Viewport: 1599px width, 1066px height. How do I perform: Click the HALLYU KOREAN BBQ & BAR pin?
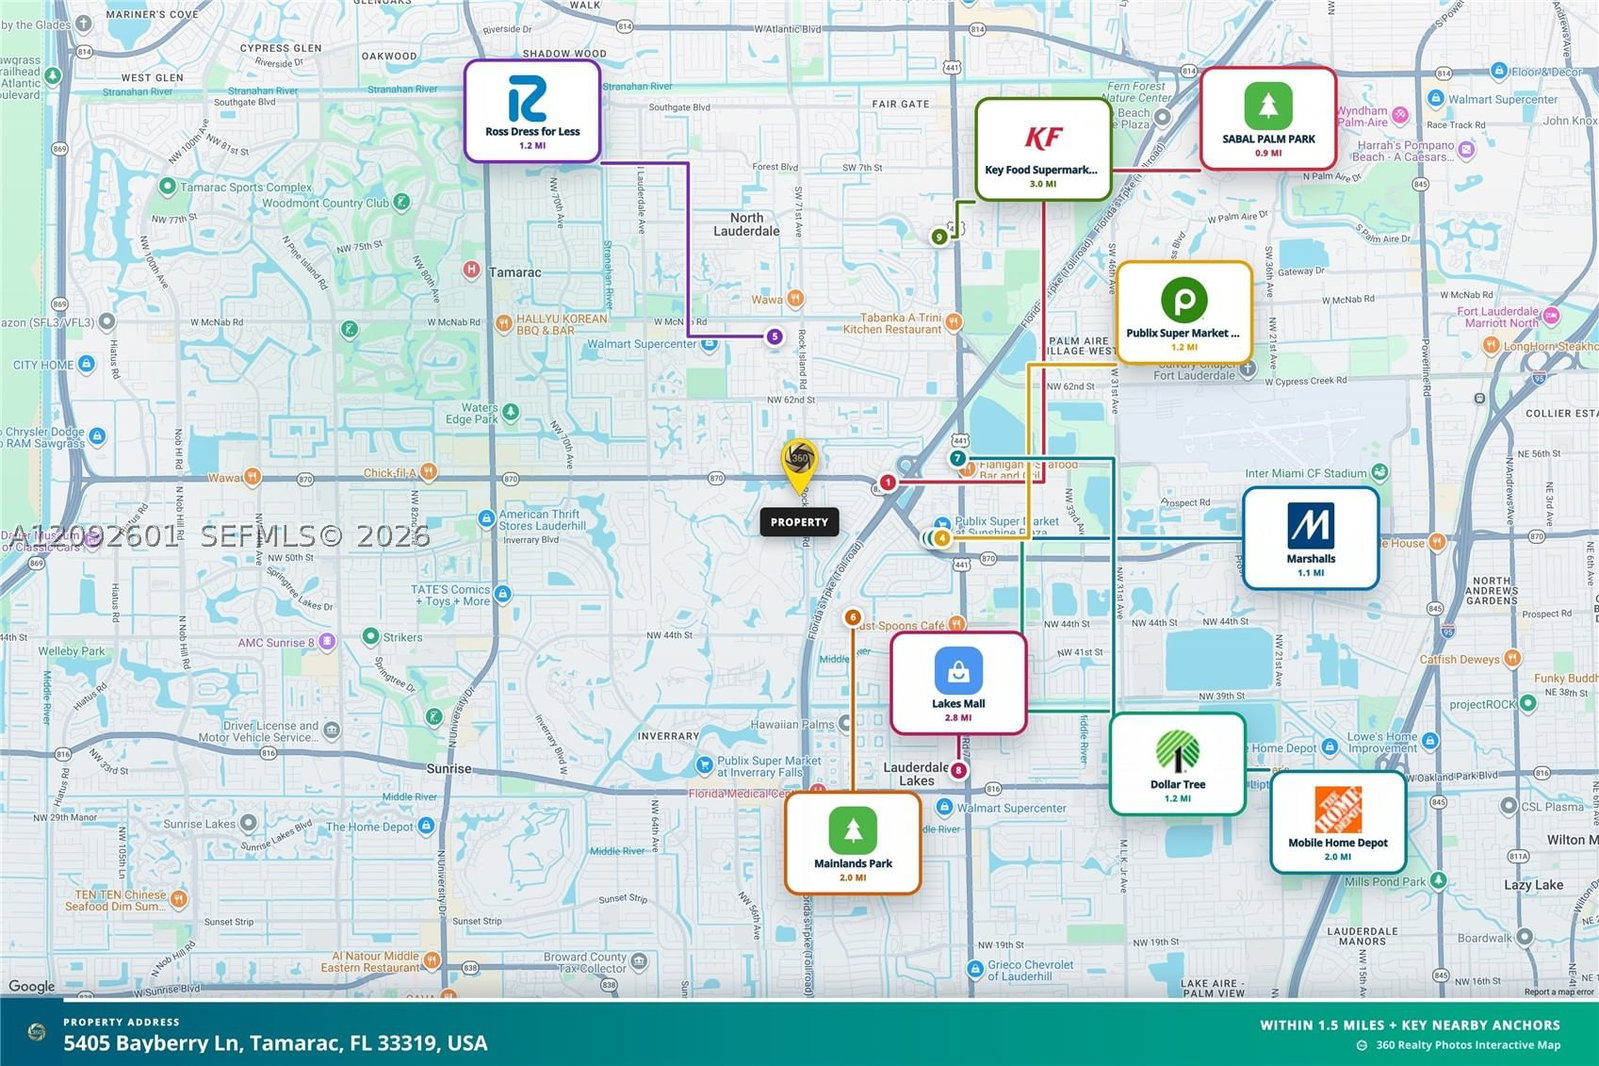pyautogui.click(x=505, y=322)
